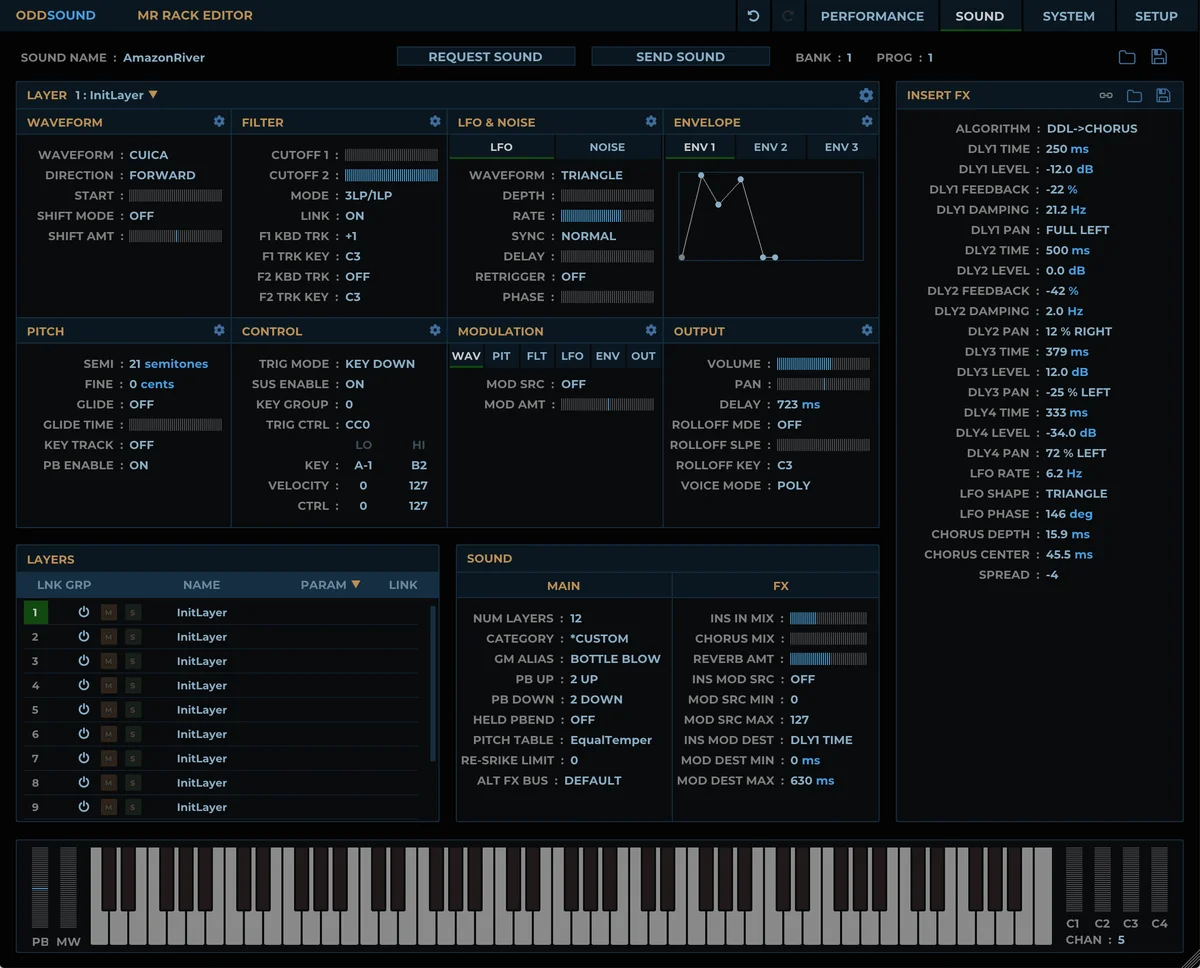The image size is (1200, 968).
Task: Save Insert FX preset with floppy icon
Action: click(x=1163, y=95)
